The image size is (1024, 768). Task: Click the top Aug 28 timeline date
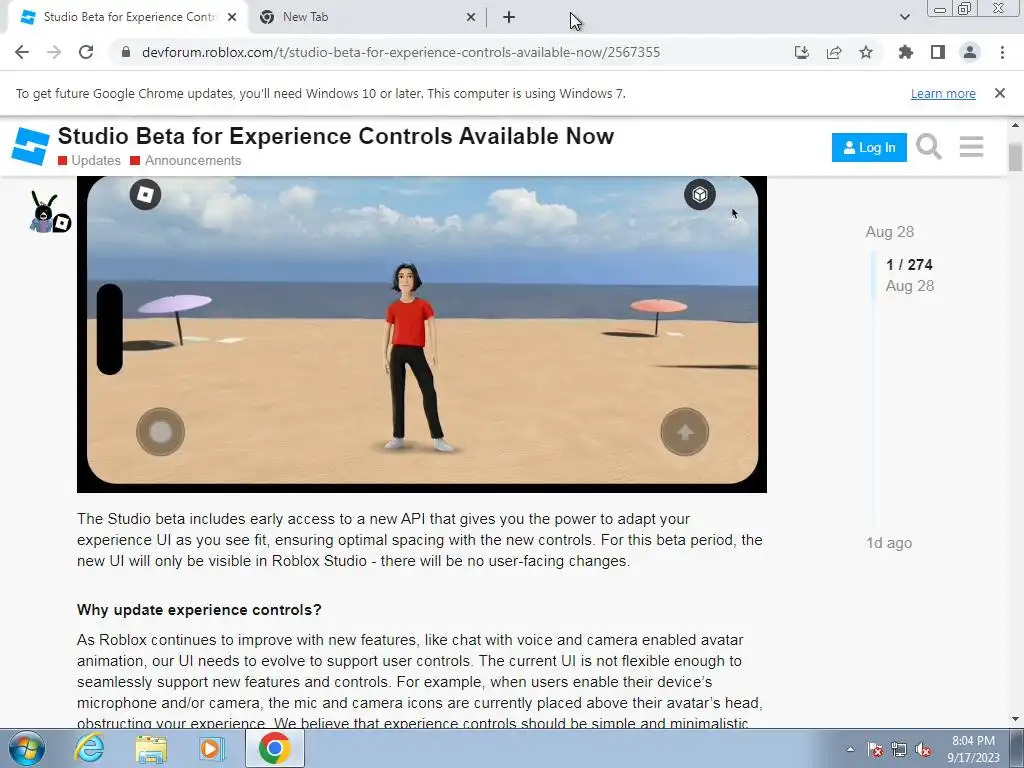(x=889, y=232)
